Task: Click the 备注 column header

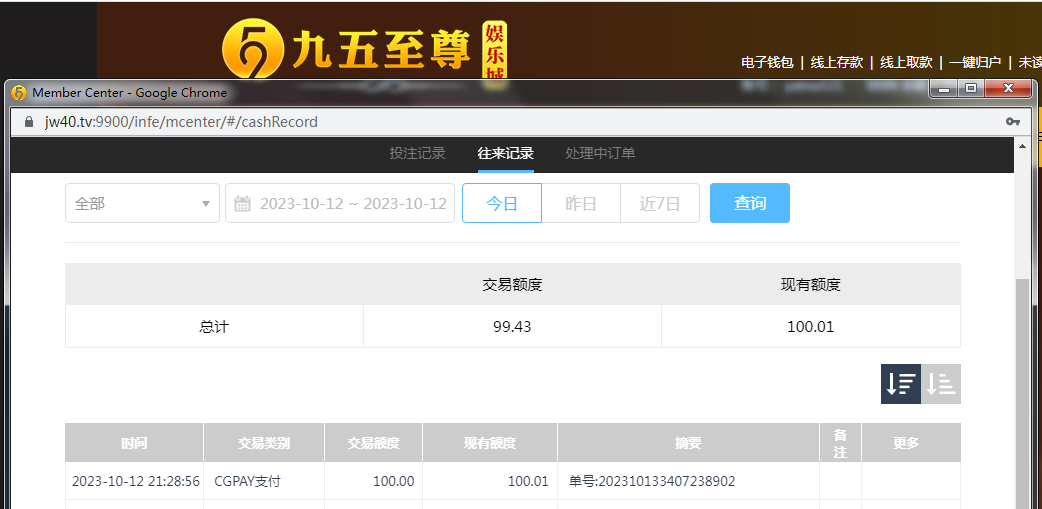Action: pyautogui.click(x=841, y=443)
